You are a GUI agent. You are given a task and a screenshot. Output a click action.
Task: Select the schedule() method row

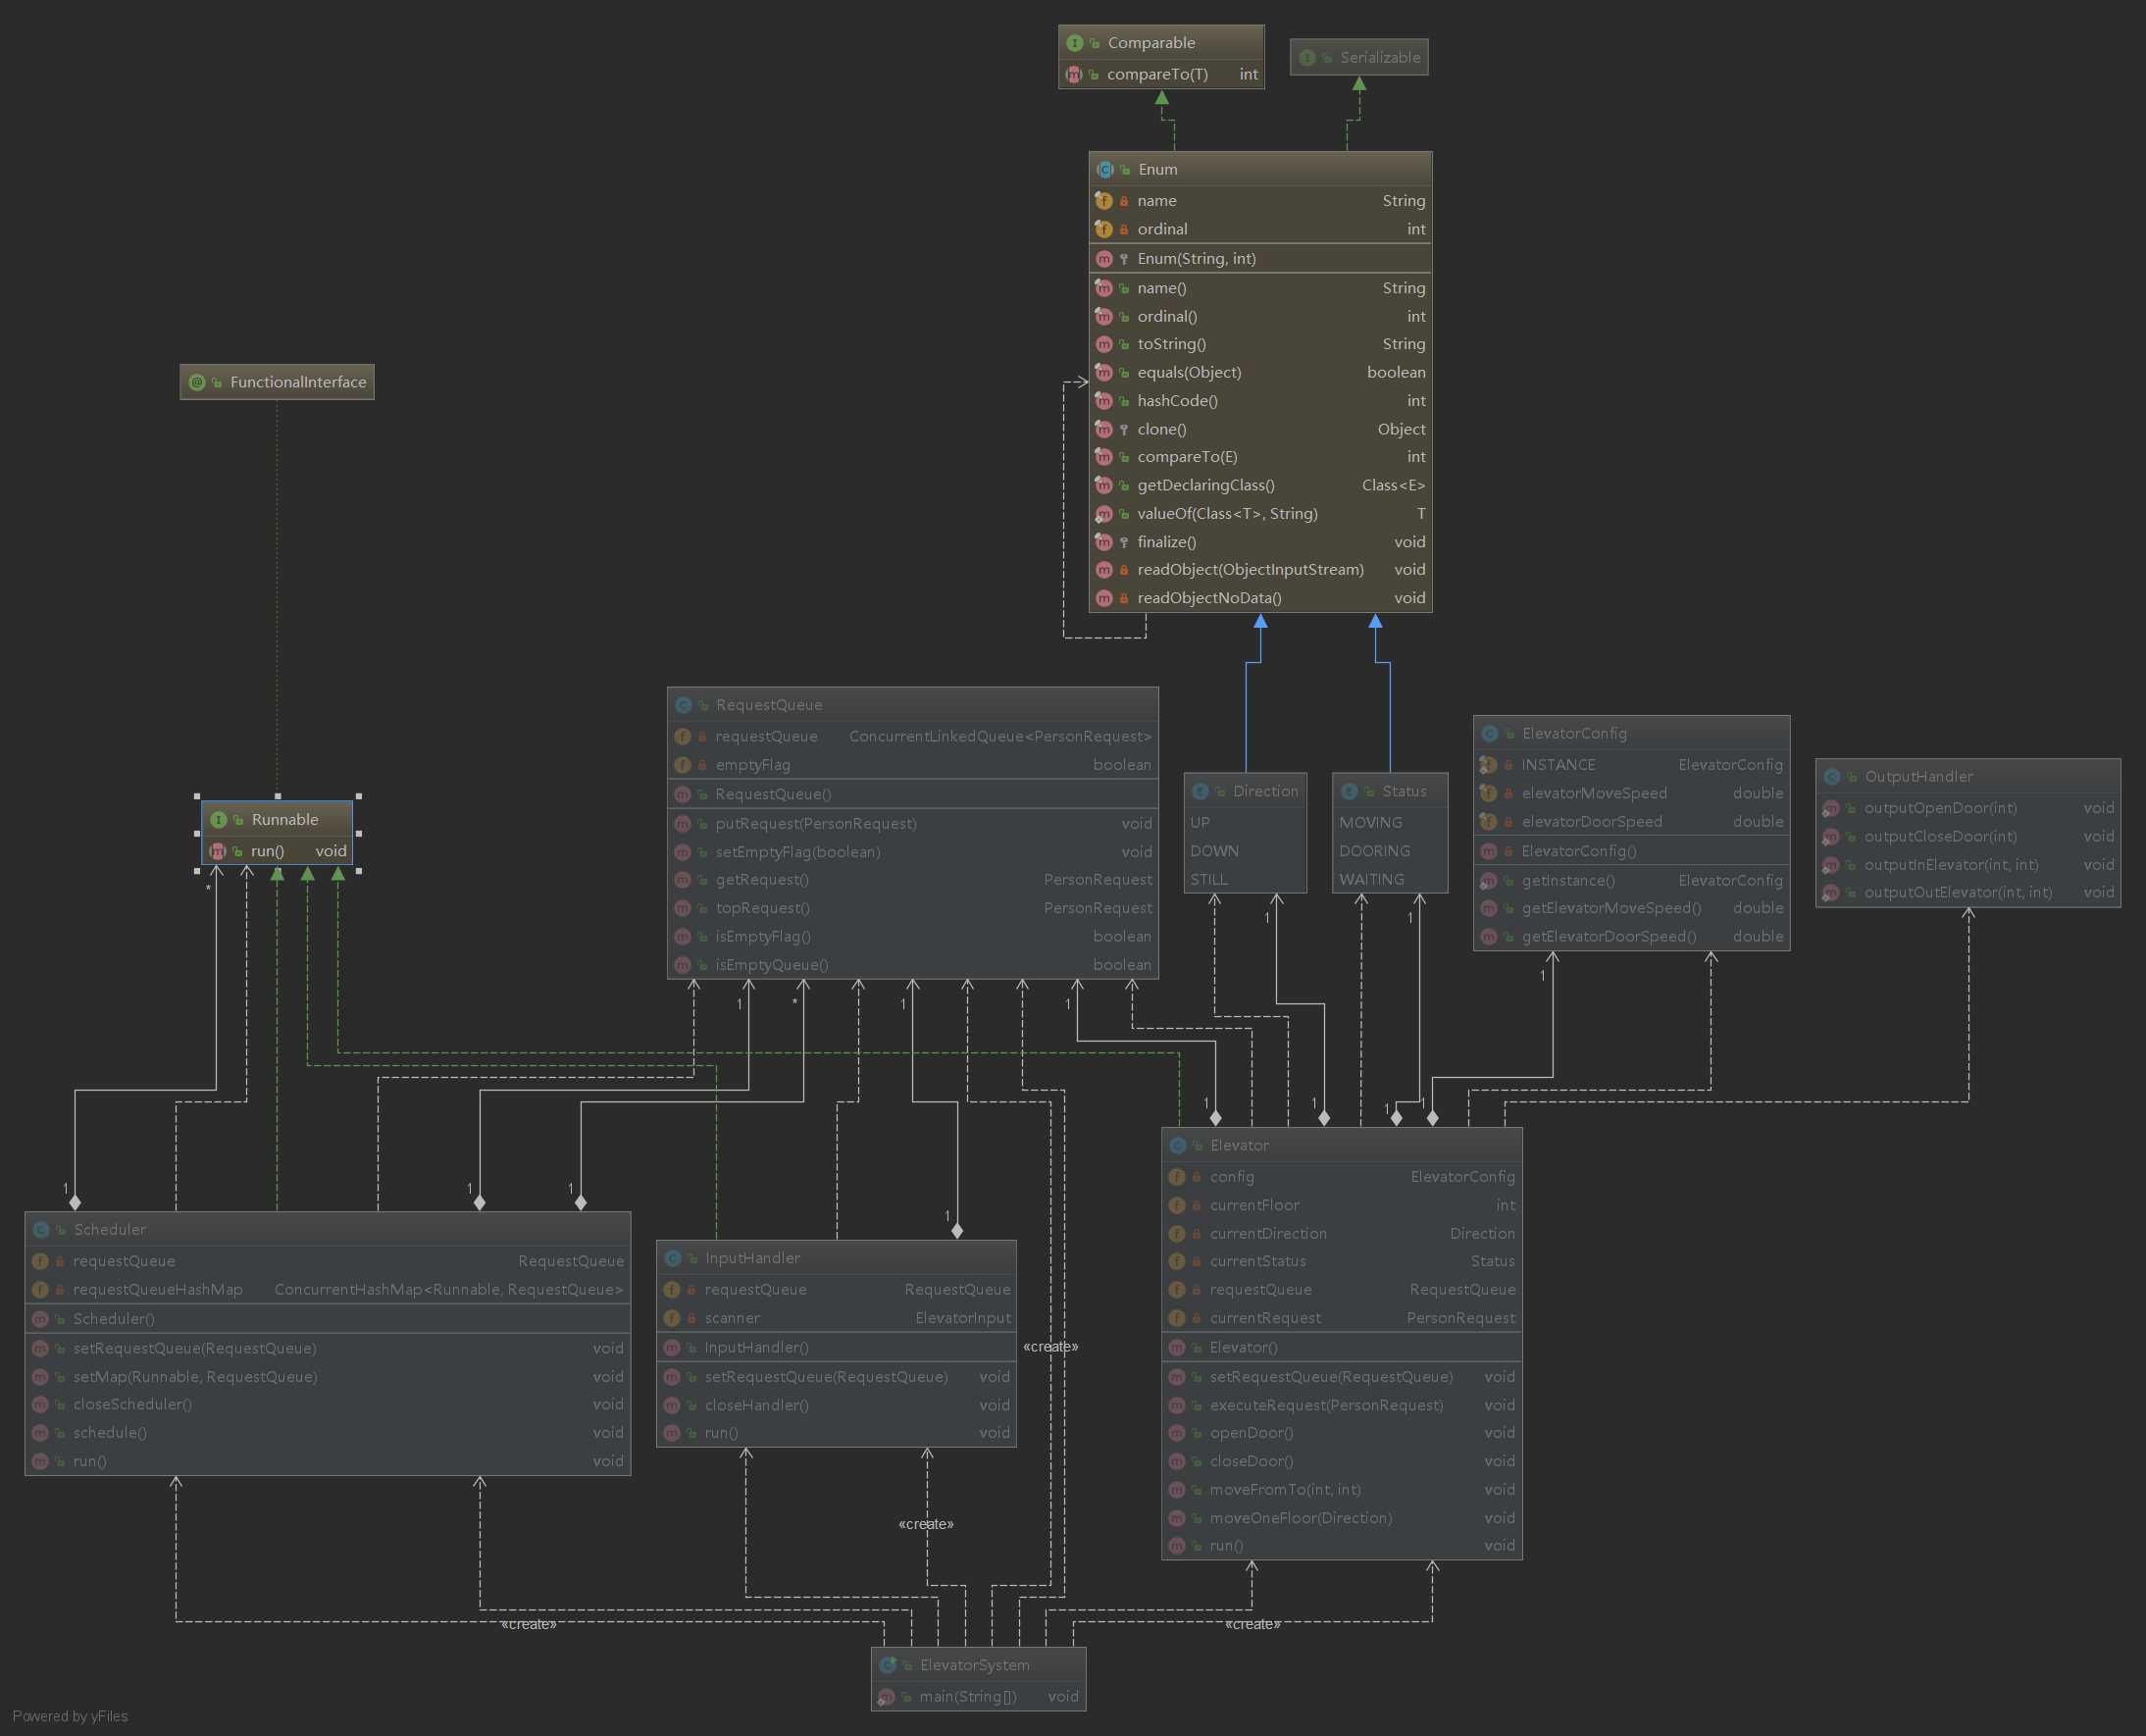328,1433
